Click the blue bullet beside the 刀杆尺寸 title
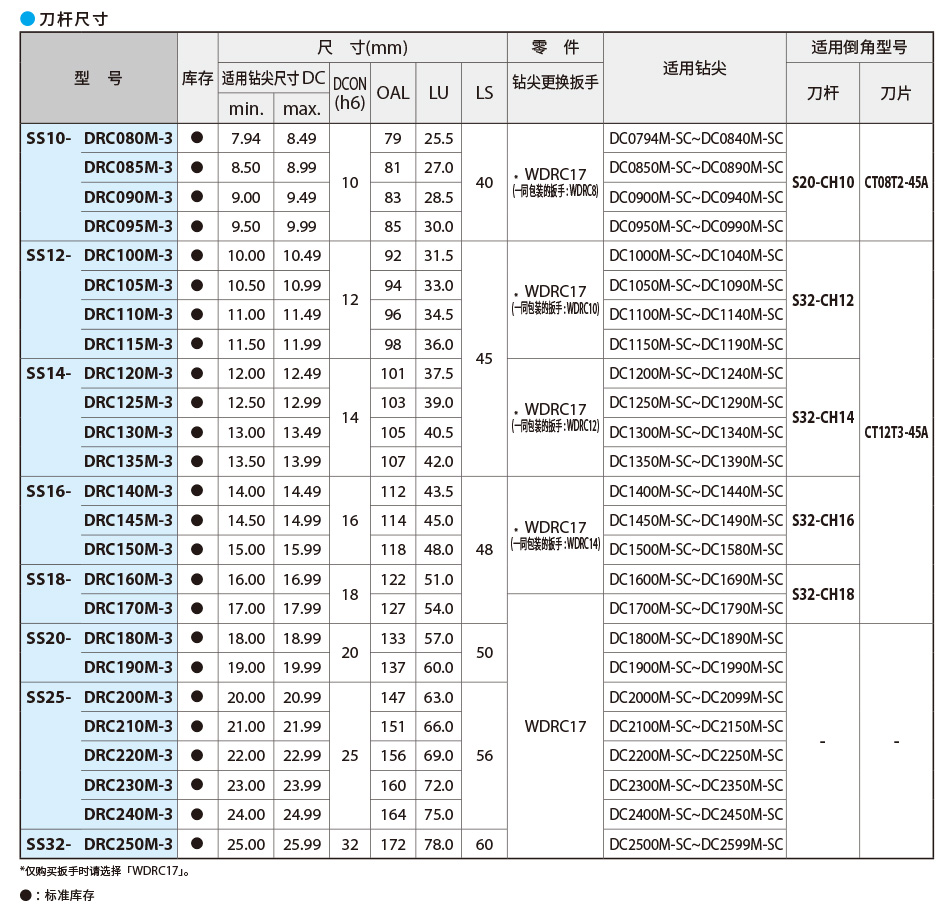 click(27, 19)
